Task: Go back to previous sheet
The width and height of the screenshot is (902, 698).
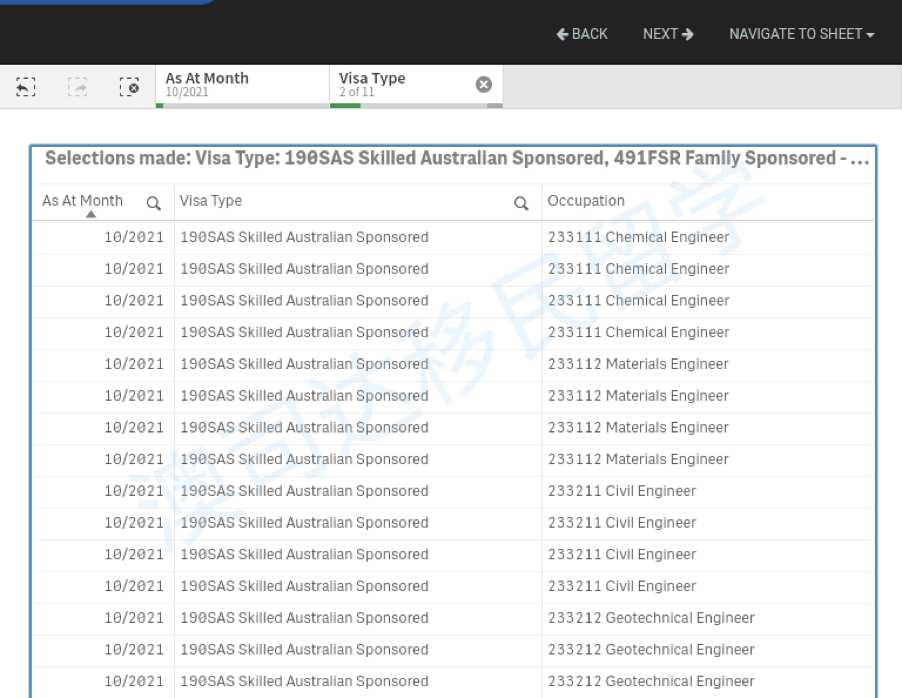Action: coord(582,34)
